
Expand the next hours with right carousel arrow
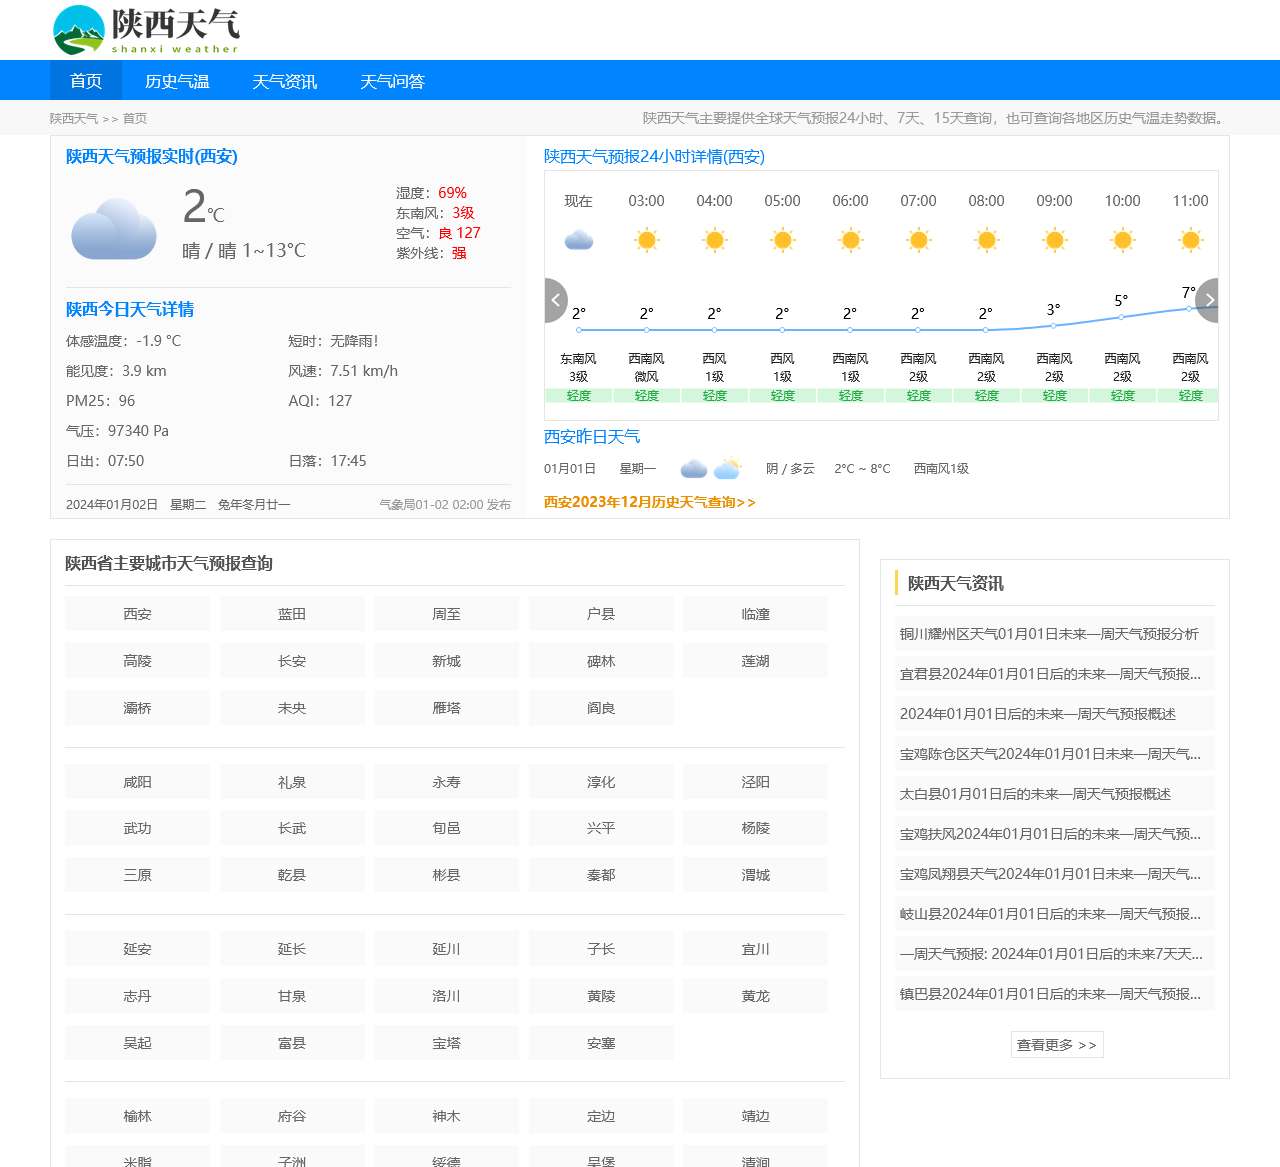[x=1209, y=300]
